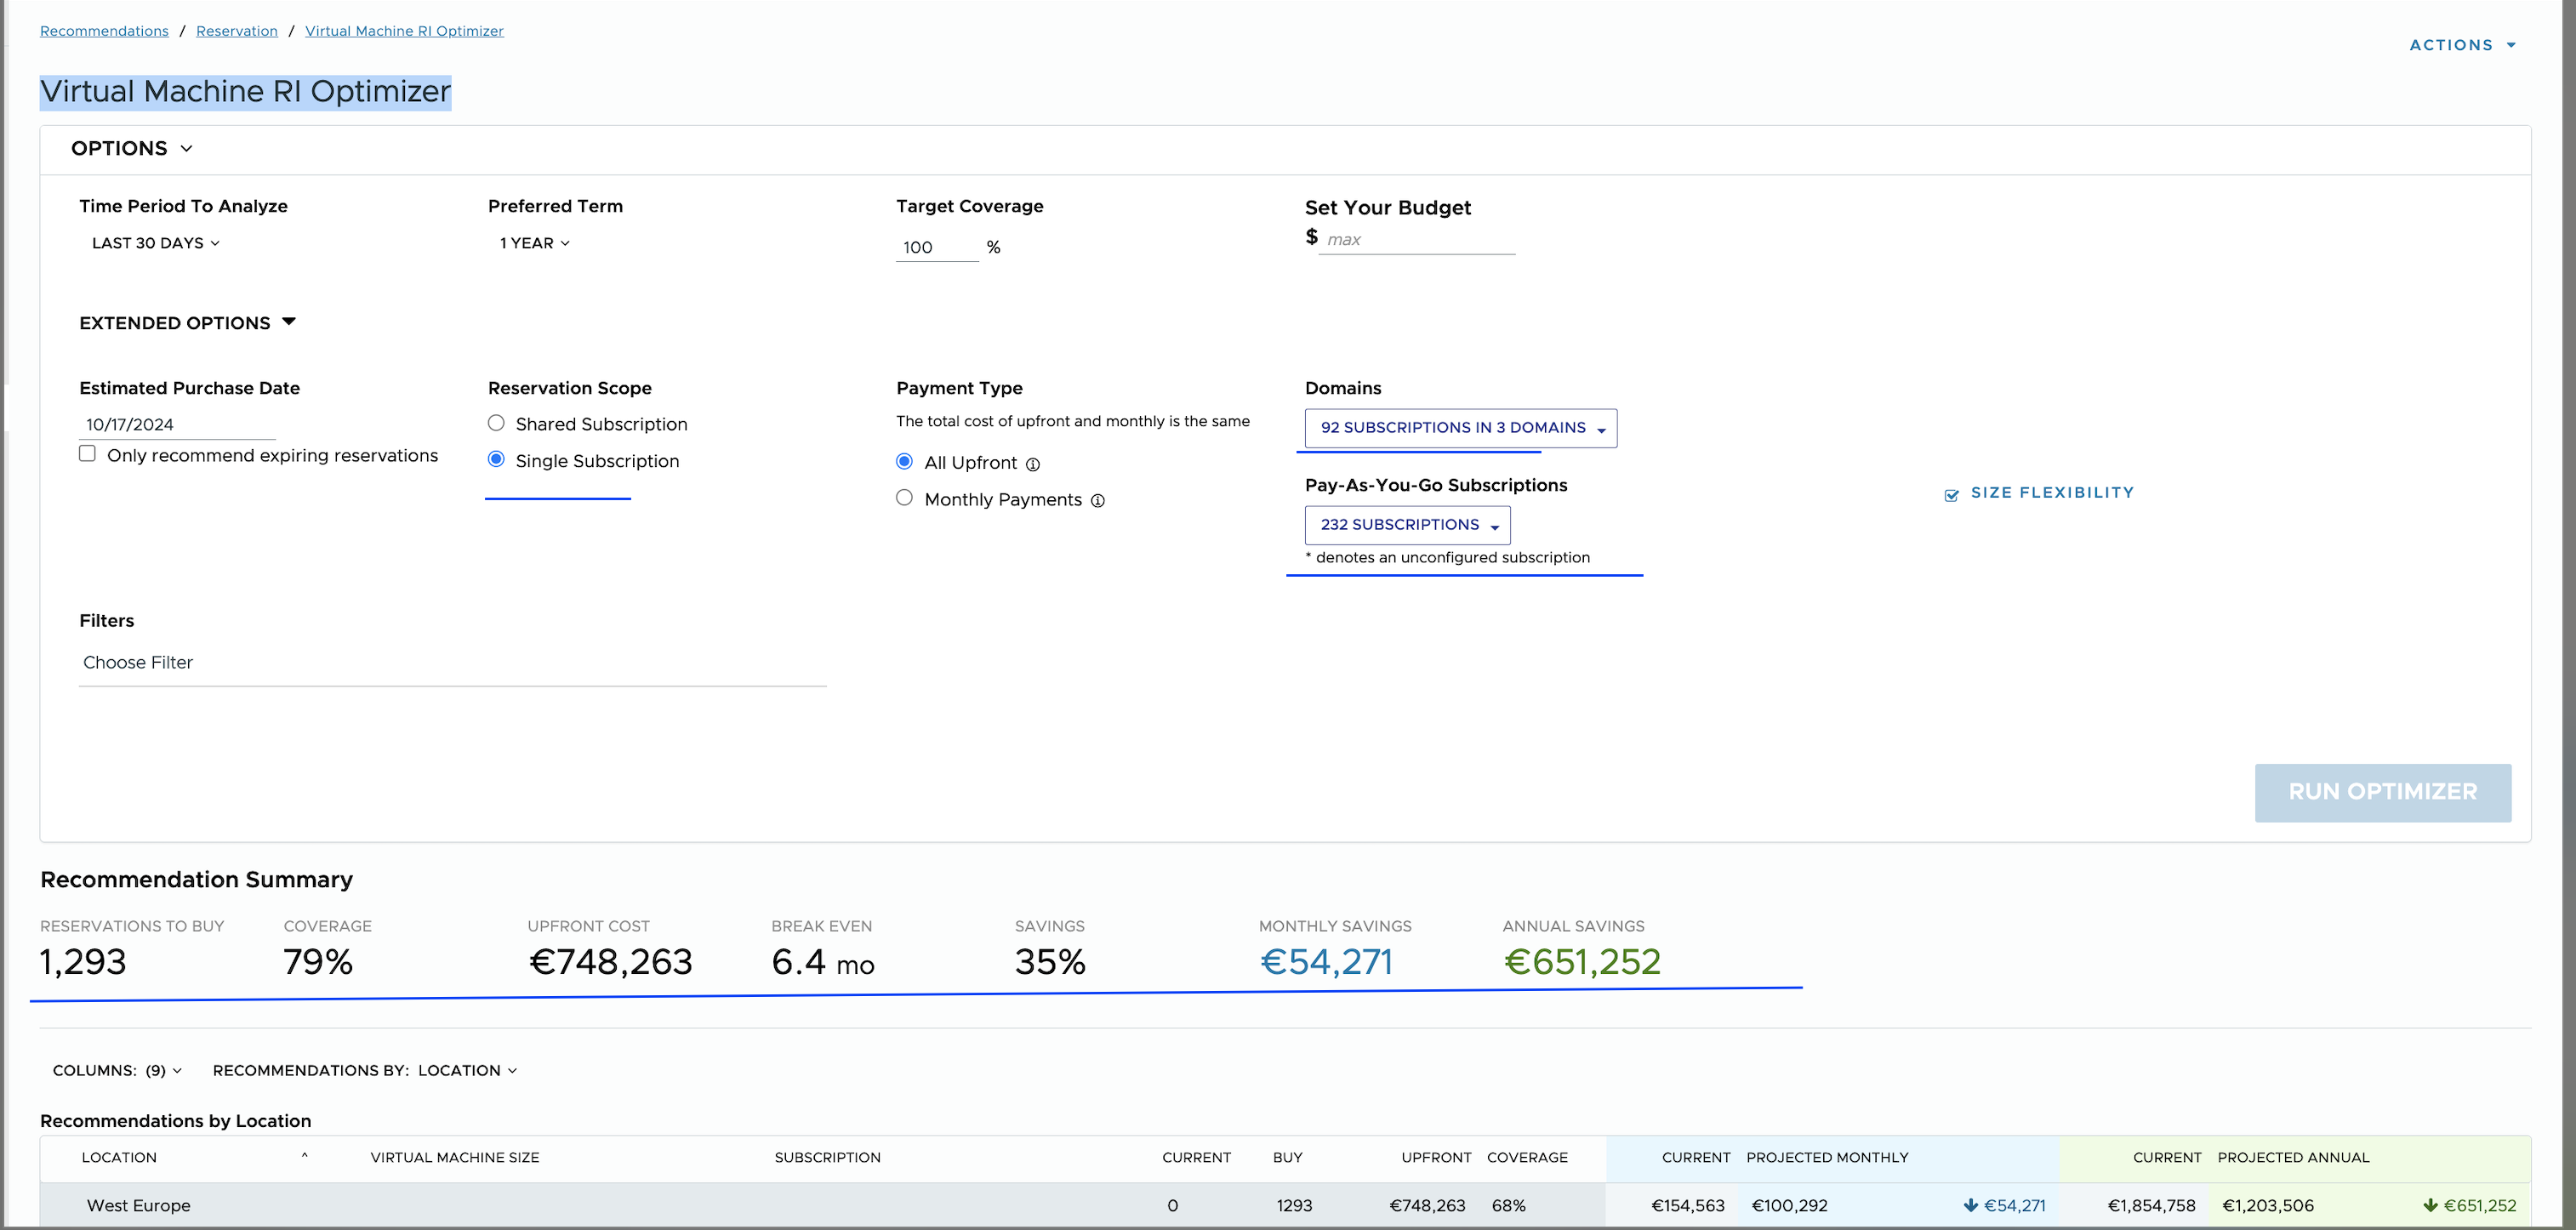Select Monthly Payments radio option
2576x1230 pixels.
coord(904,498)
